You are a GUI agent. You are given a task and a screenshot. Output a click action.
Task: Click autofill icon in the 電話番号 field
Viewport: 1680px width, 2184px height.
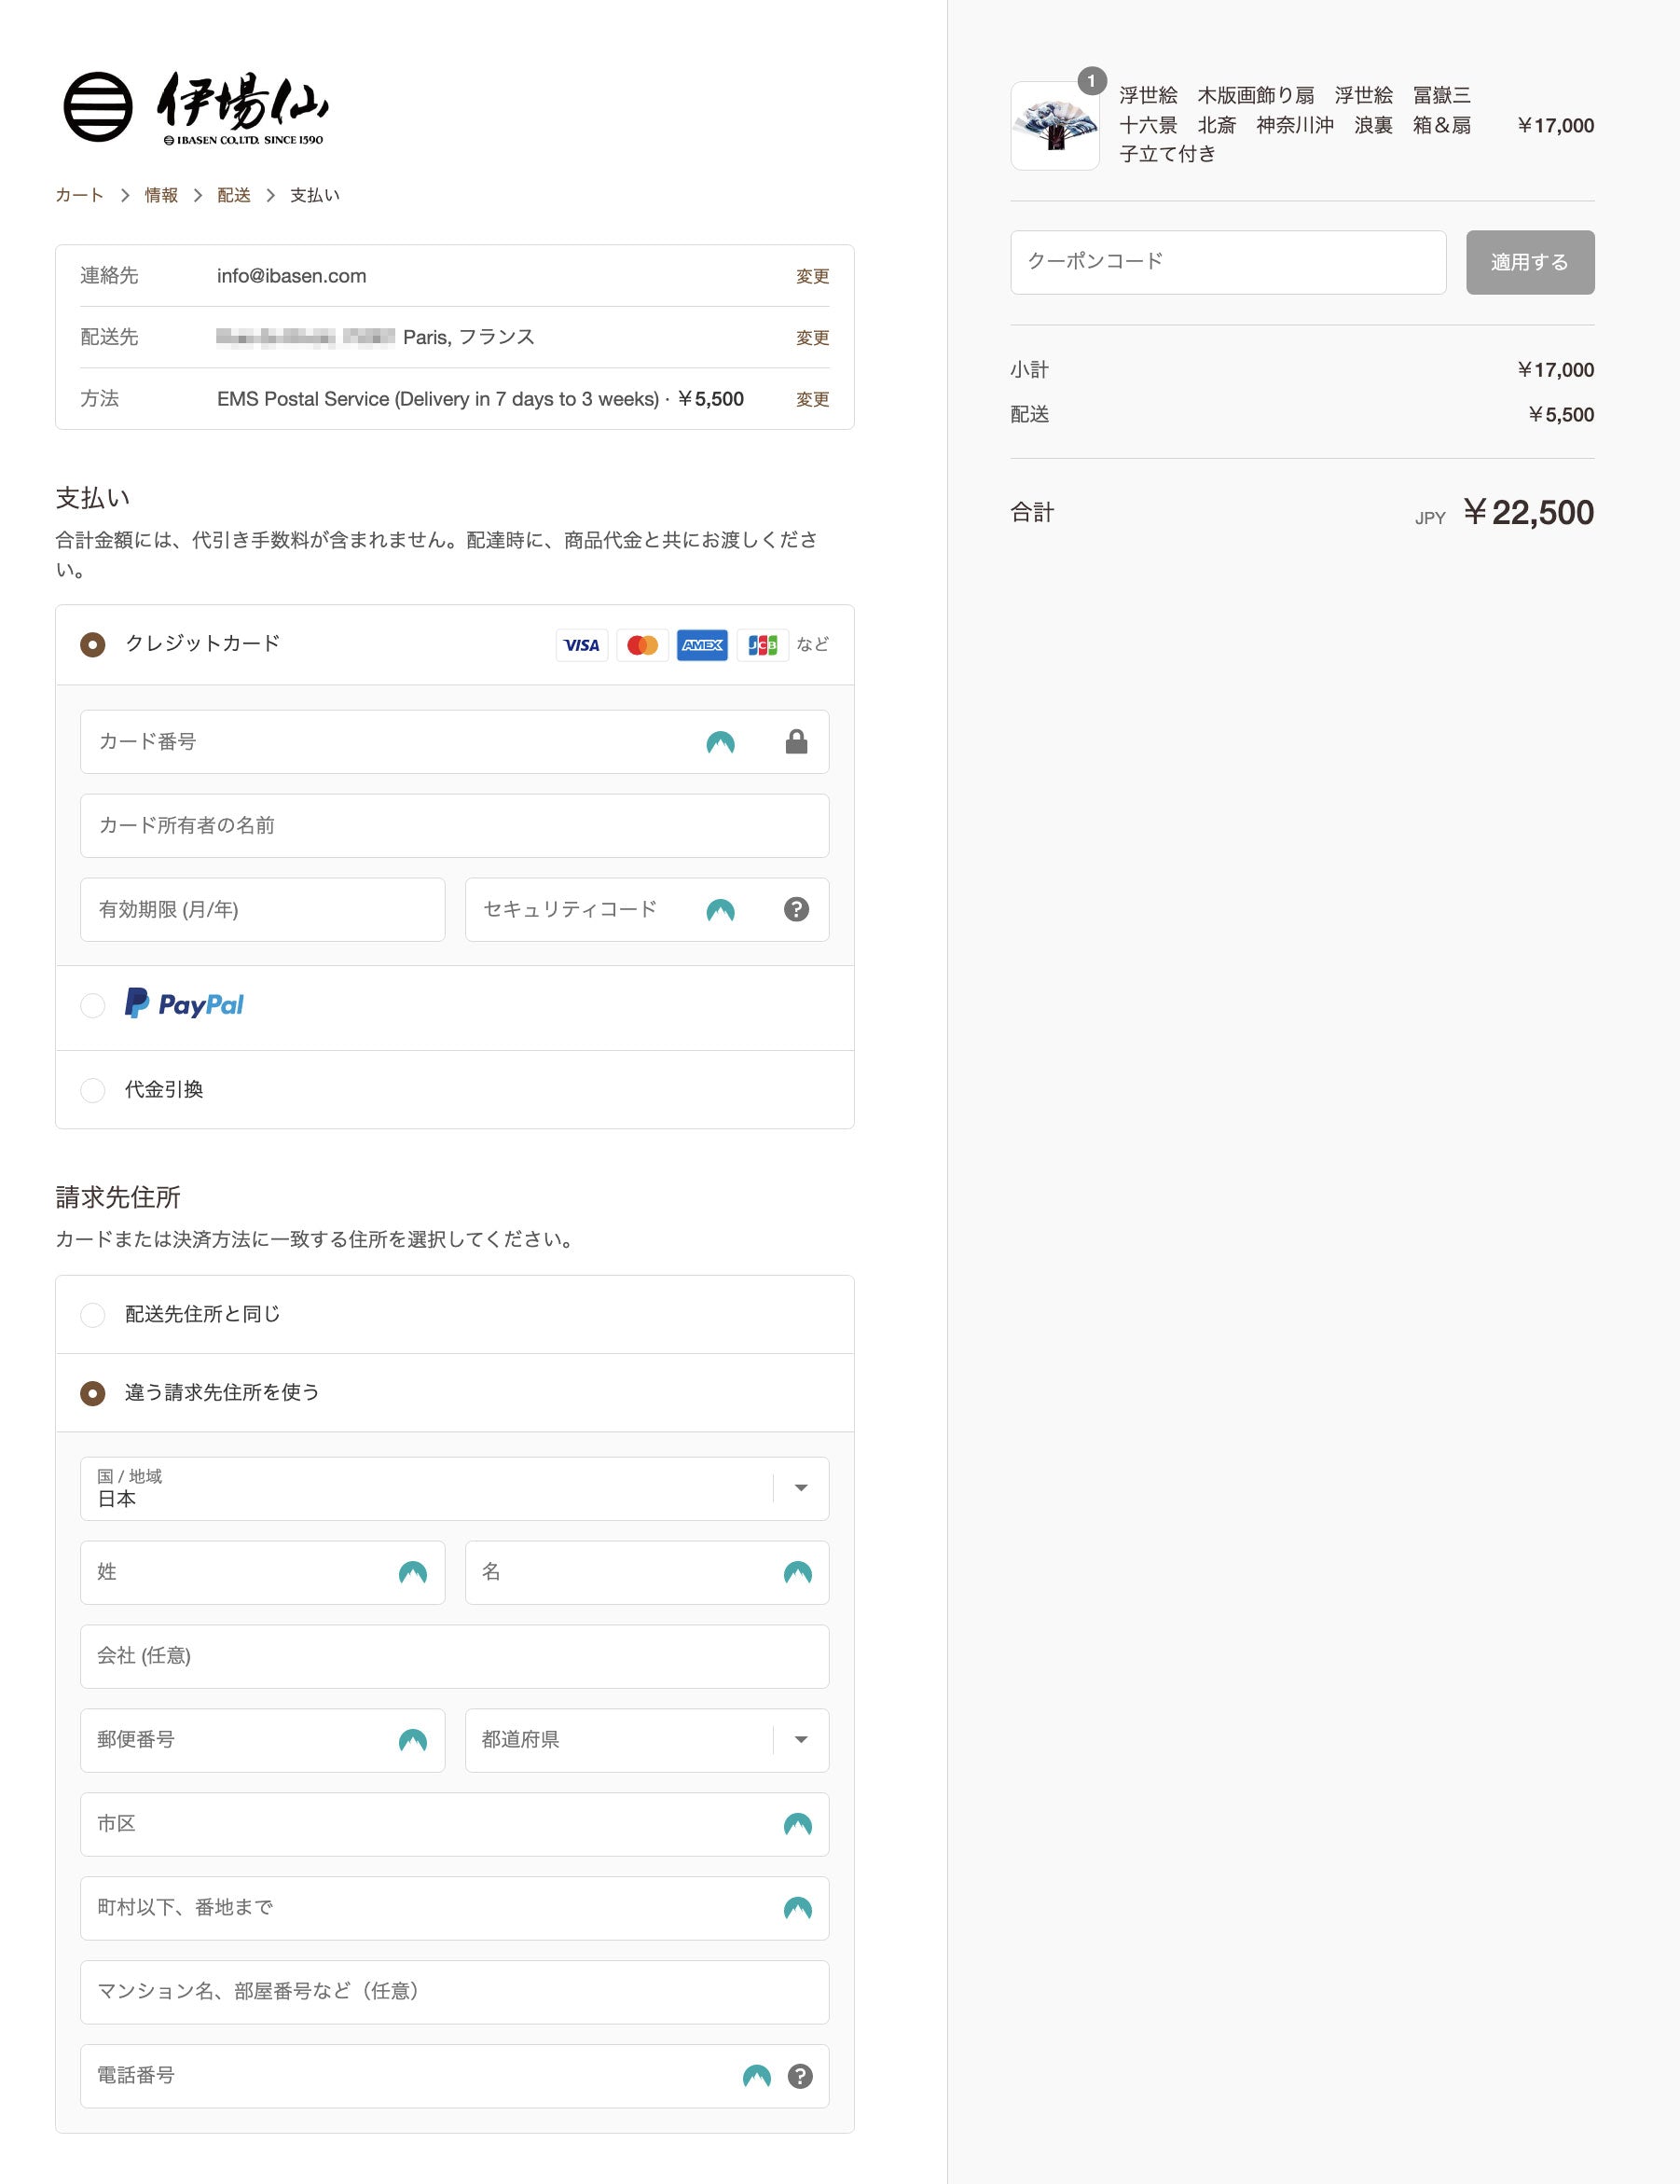tap(757, 2077)
